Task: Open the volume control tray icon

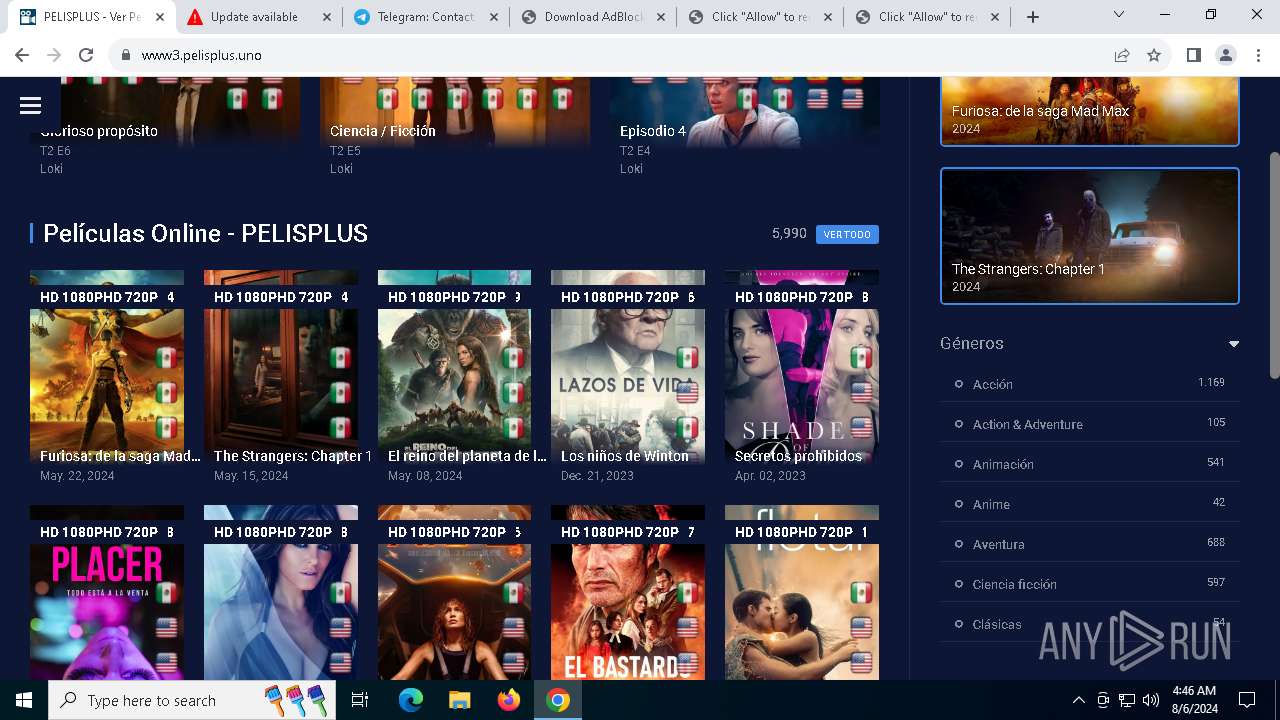Action: (x=1151, y=700)
